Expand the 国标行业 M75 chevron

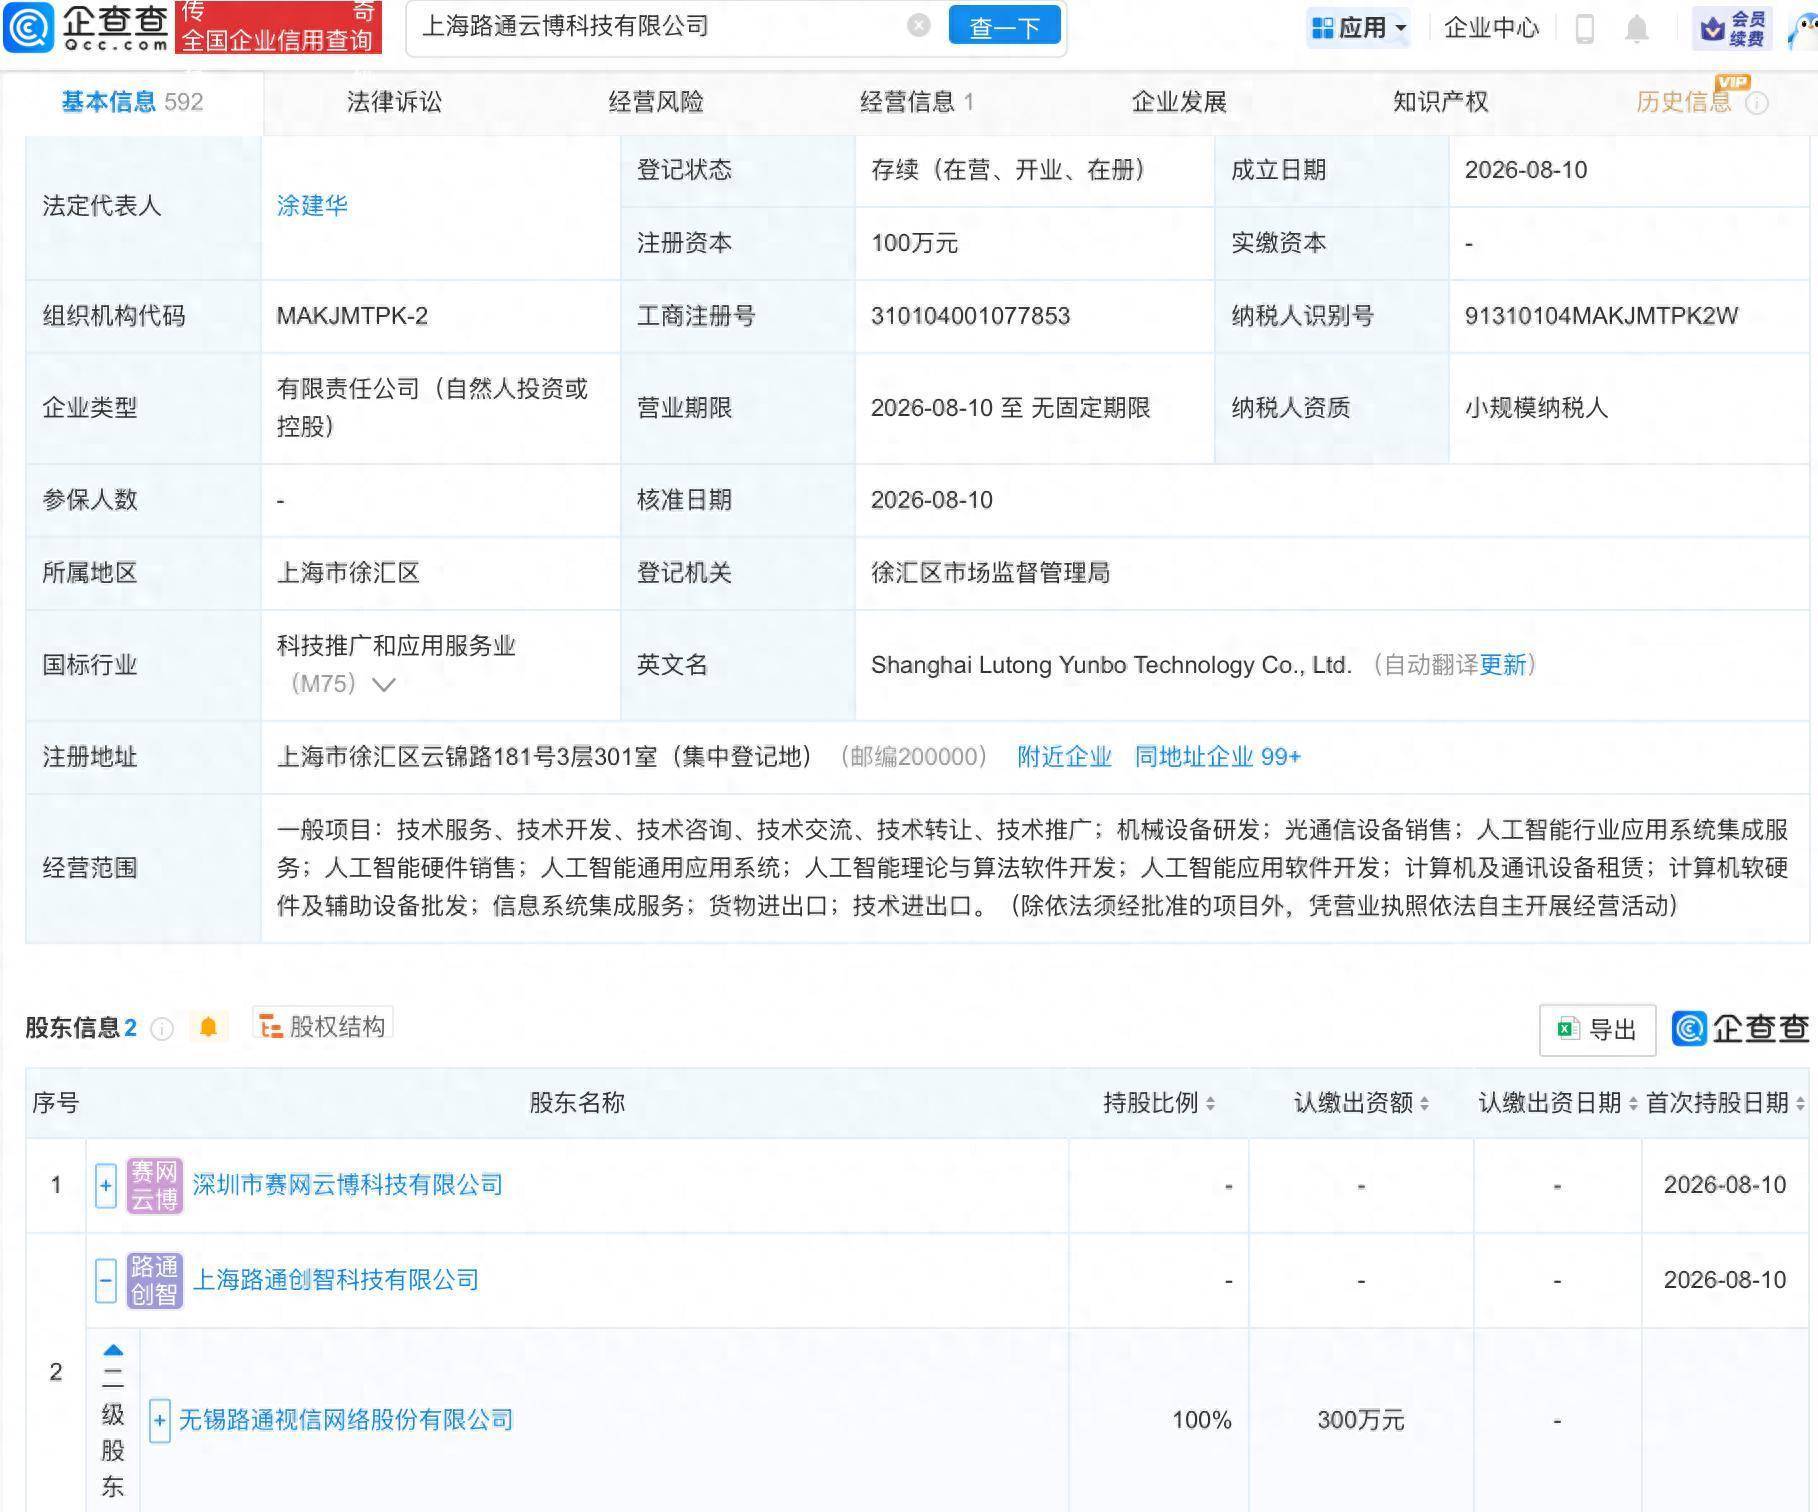[x=384, y=685]
